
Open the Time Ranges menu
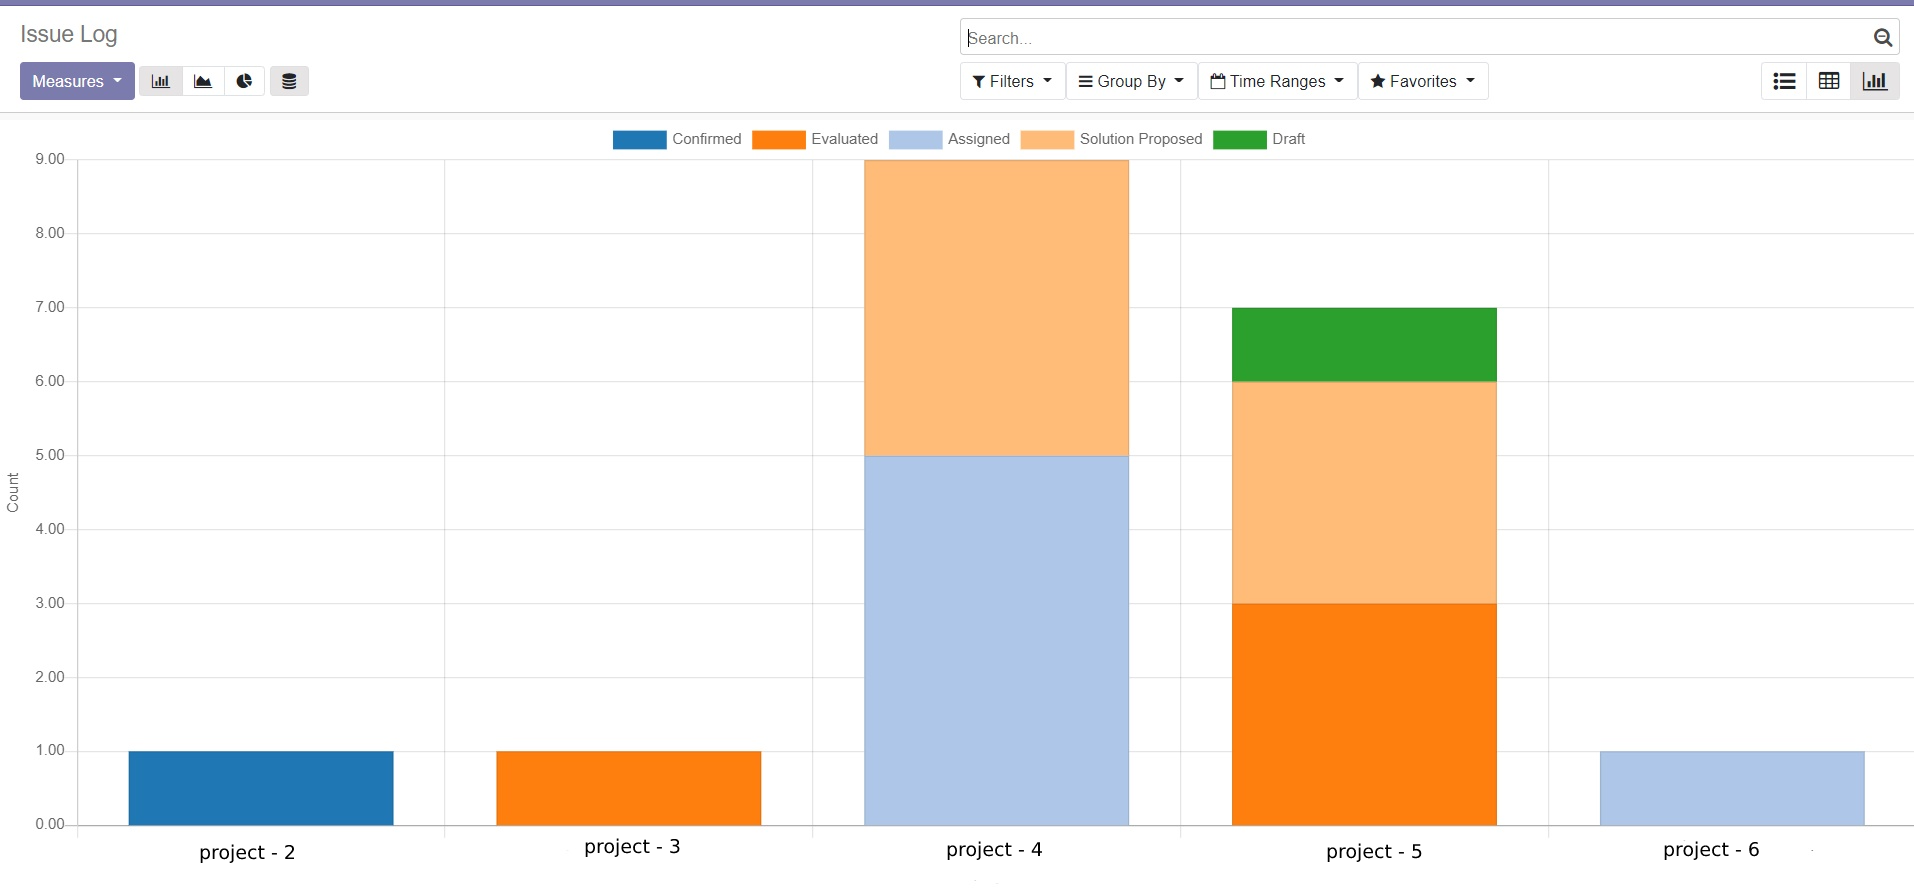tap(1277, 81)
